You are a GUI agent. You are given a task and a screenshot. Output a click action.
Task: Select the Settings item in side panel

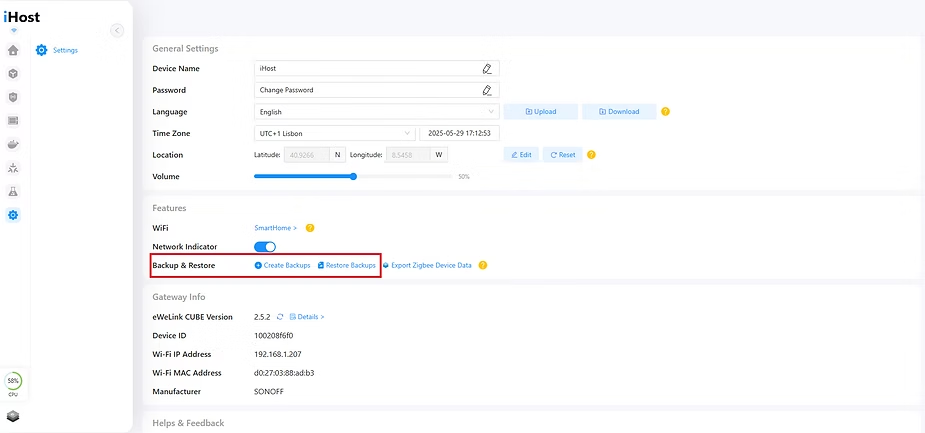[x=65, y=50]
